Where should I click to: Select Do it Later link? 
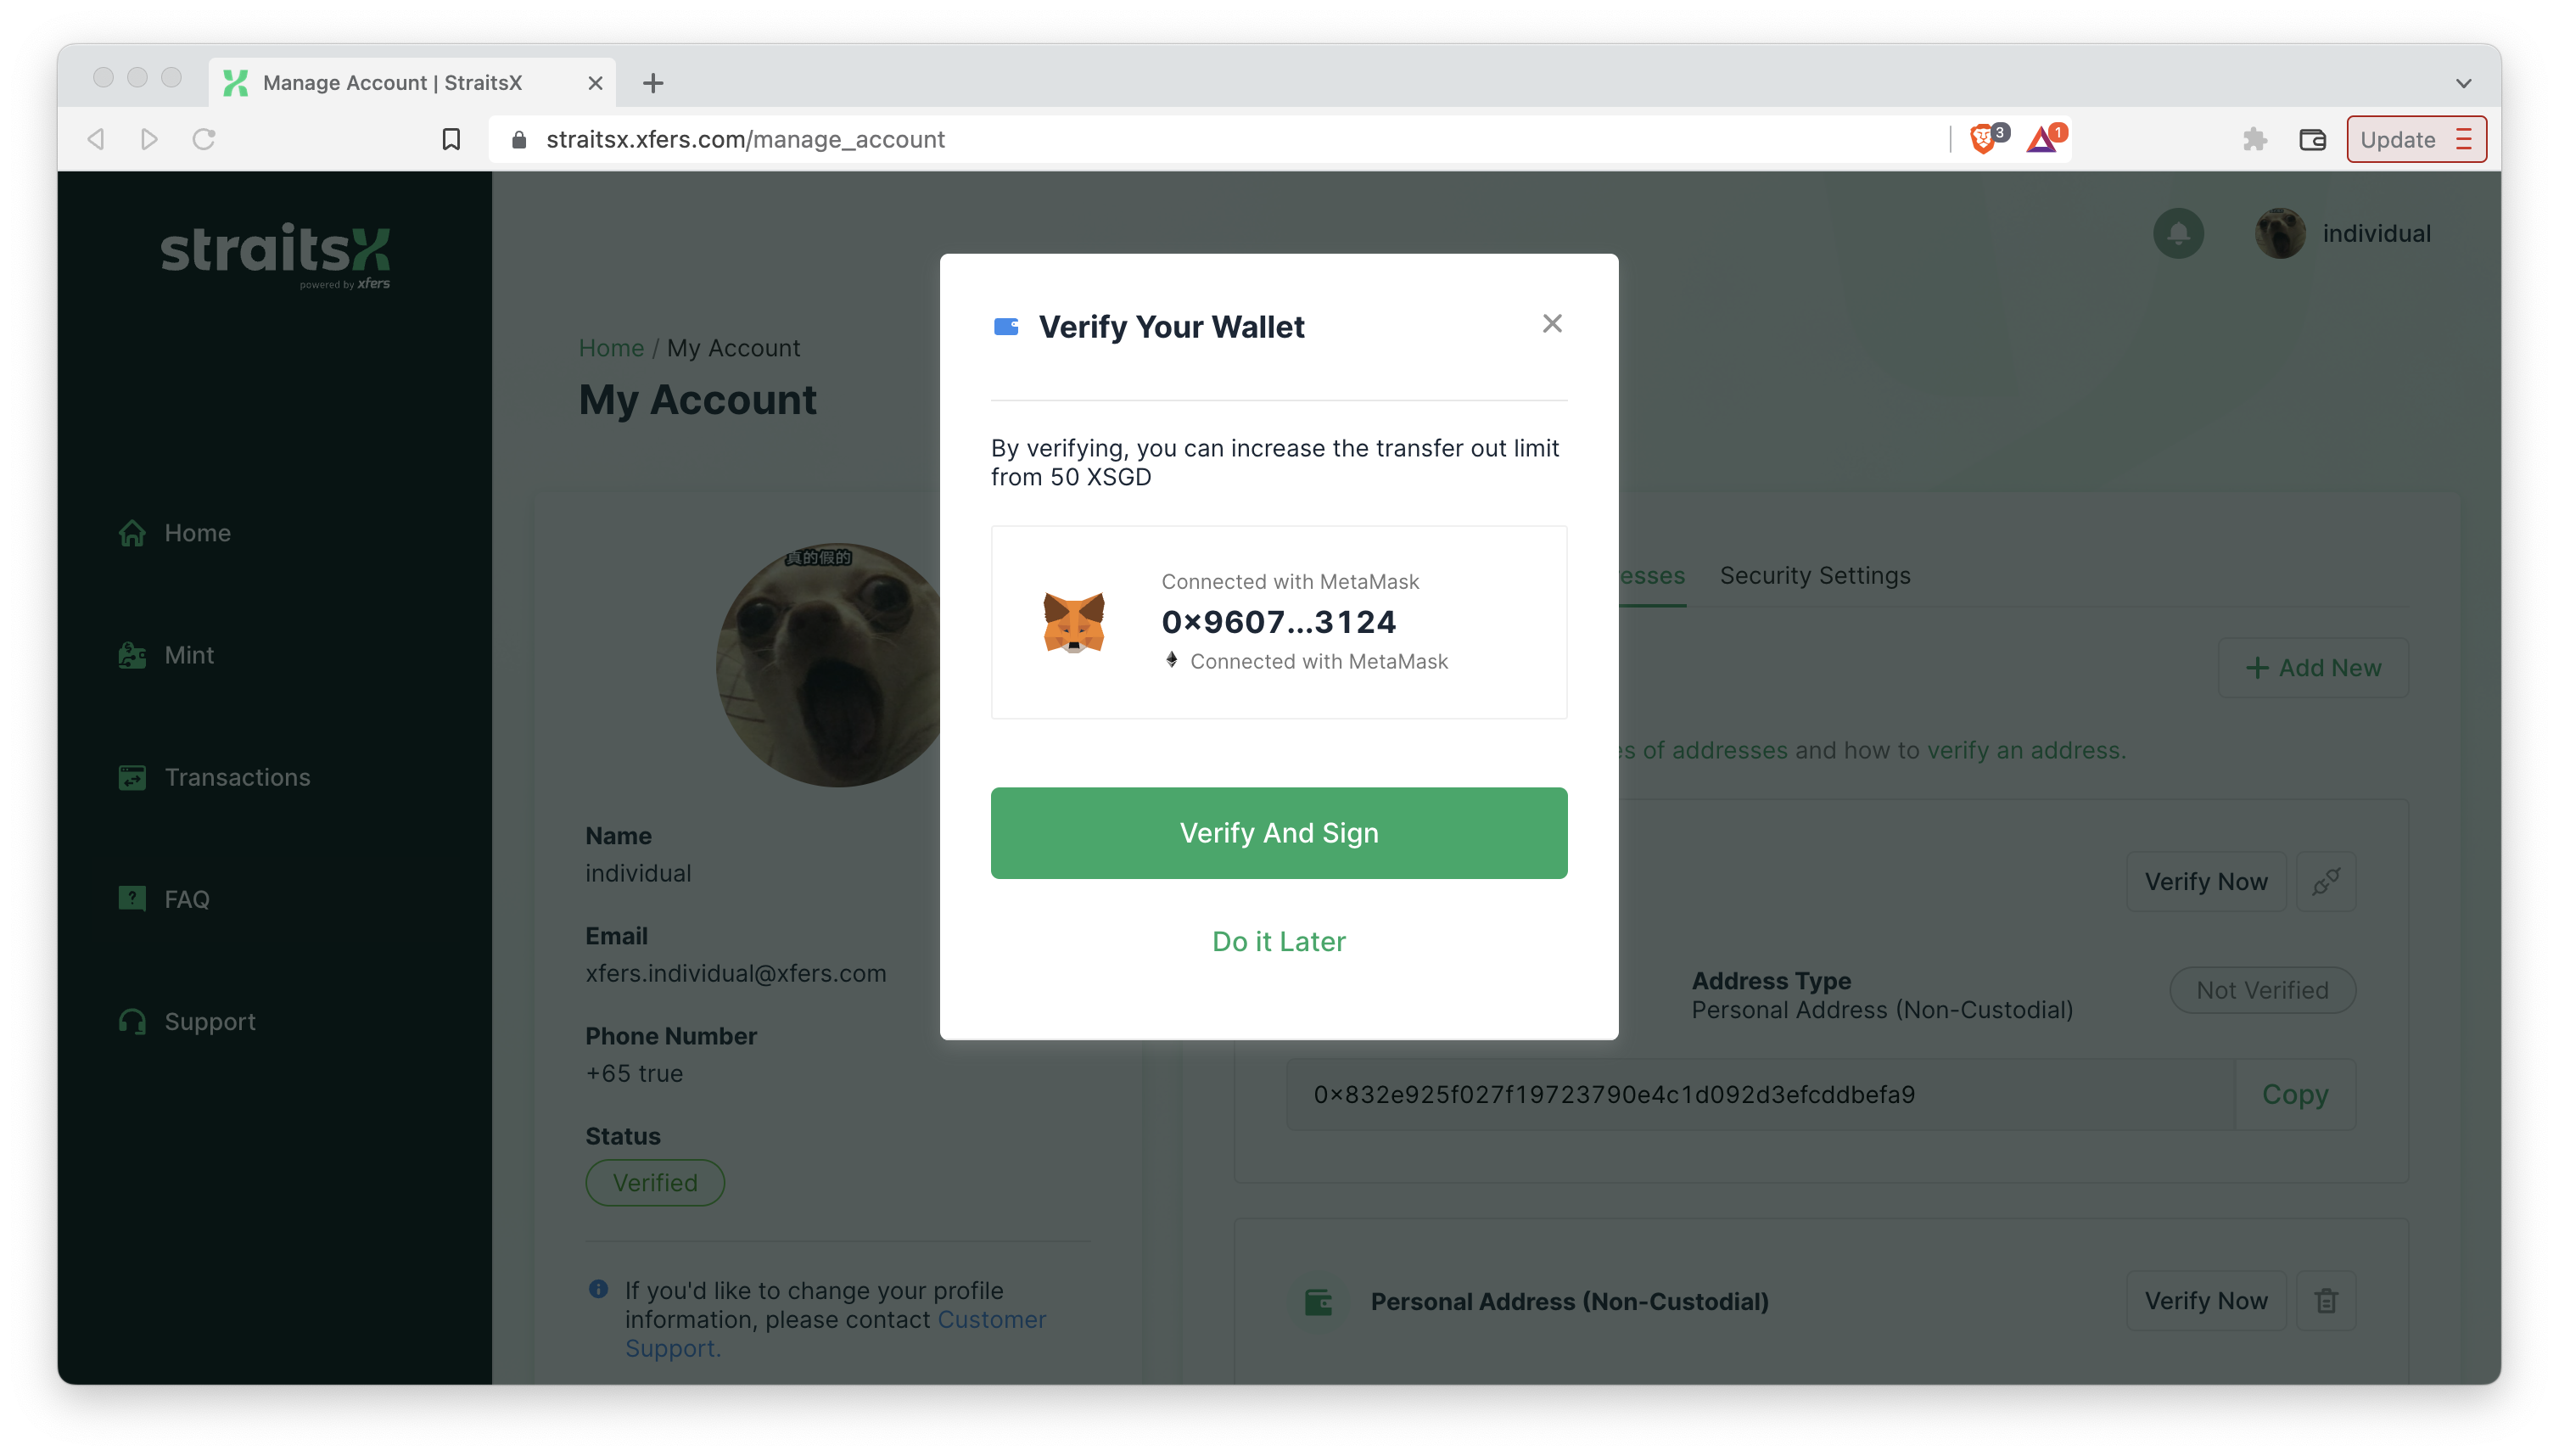click(1278, 941)
